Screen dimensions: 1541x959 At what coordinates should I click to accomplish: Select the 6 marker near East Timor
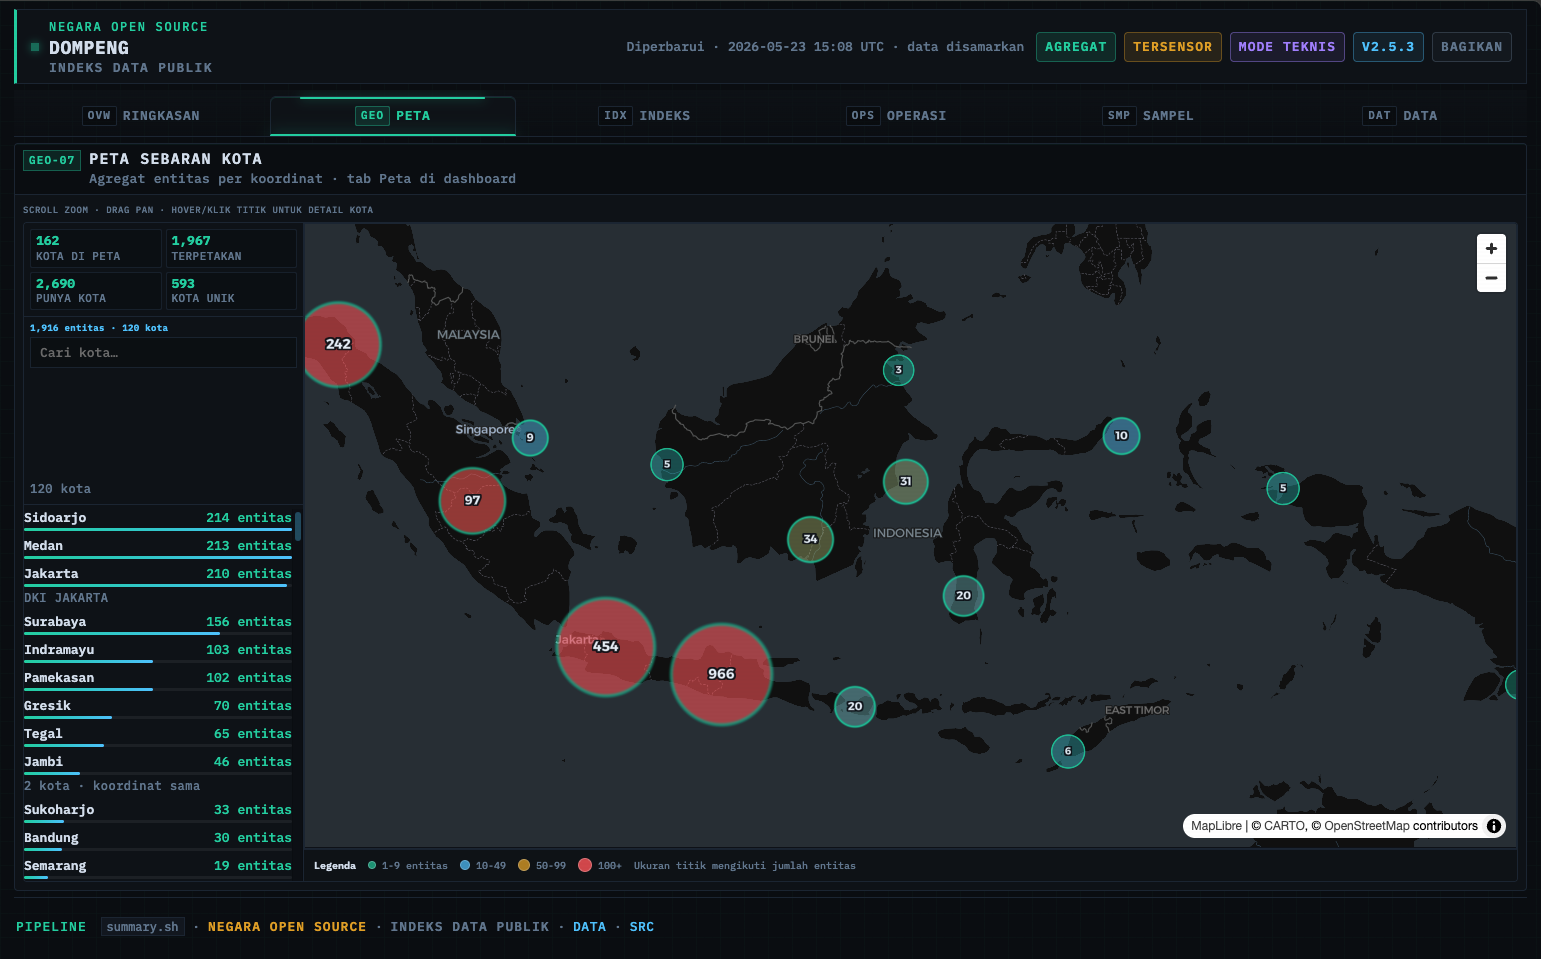click(1068, 751)
